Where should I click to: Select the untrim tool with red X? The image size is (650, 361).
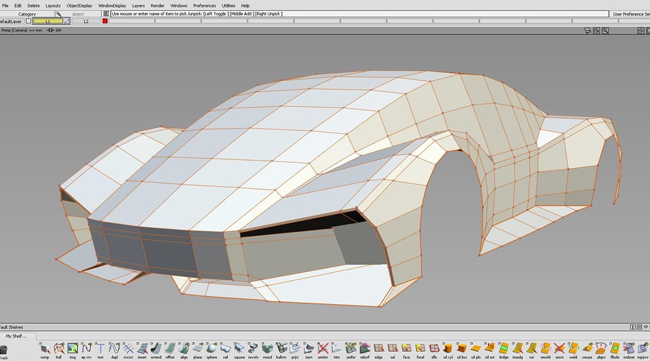tap(323, 351)
